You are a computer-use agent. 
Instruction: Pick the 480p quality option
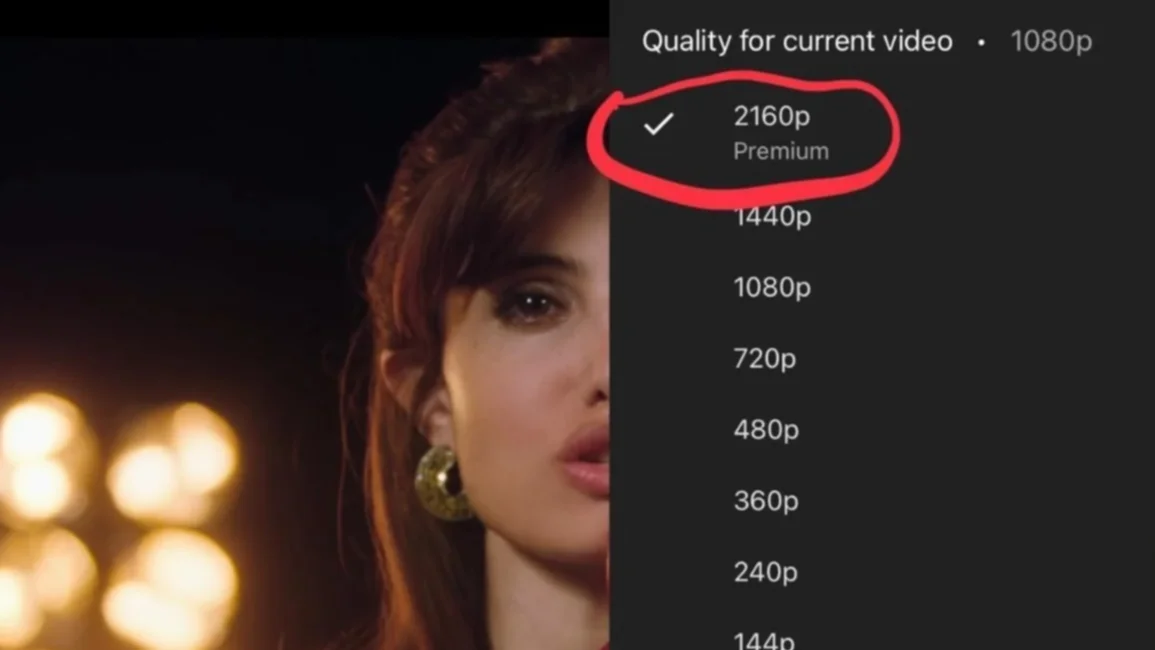766,430
